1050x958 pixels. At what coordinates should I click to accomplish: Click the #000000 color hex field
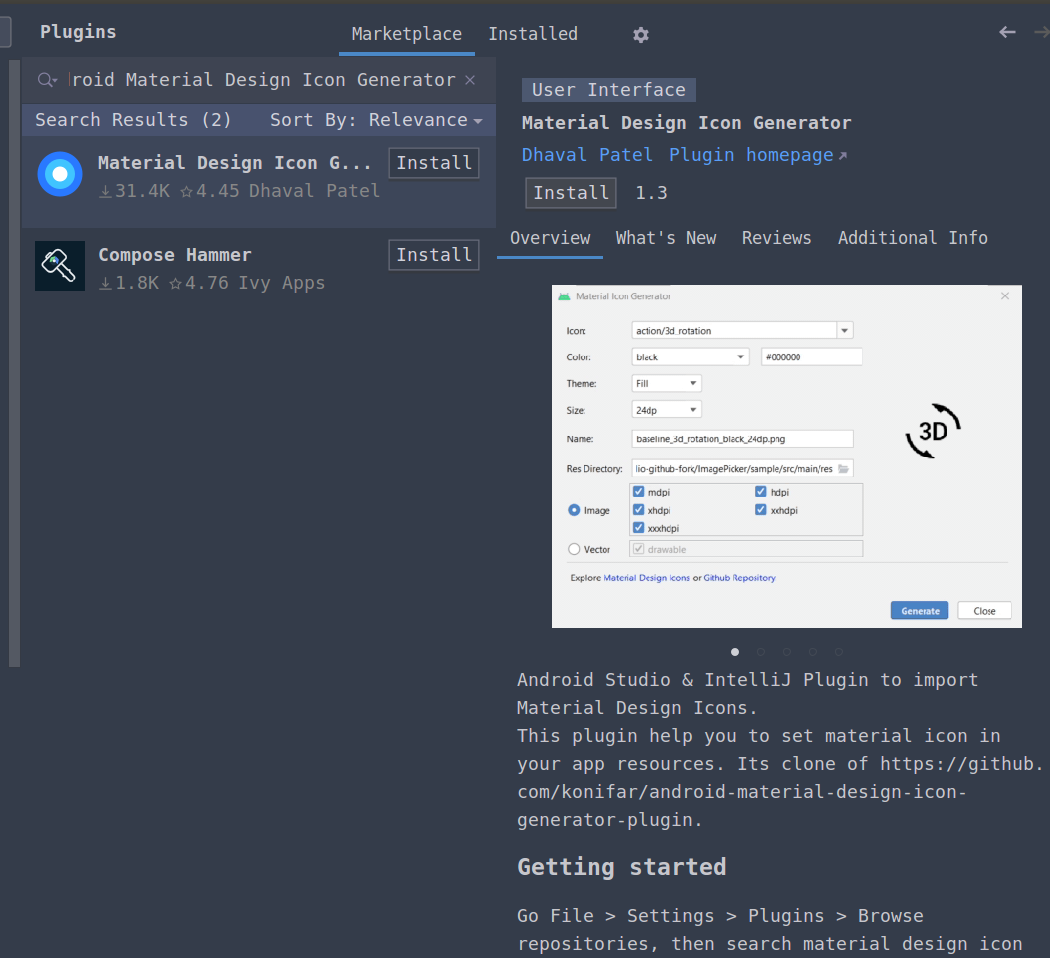(x=812, y=357)
